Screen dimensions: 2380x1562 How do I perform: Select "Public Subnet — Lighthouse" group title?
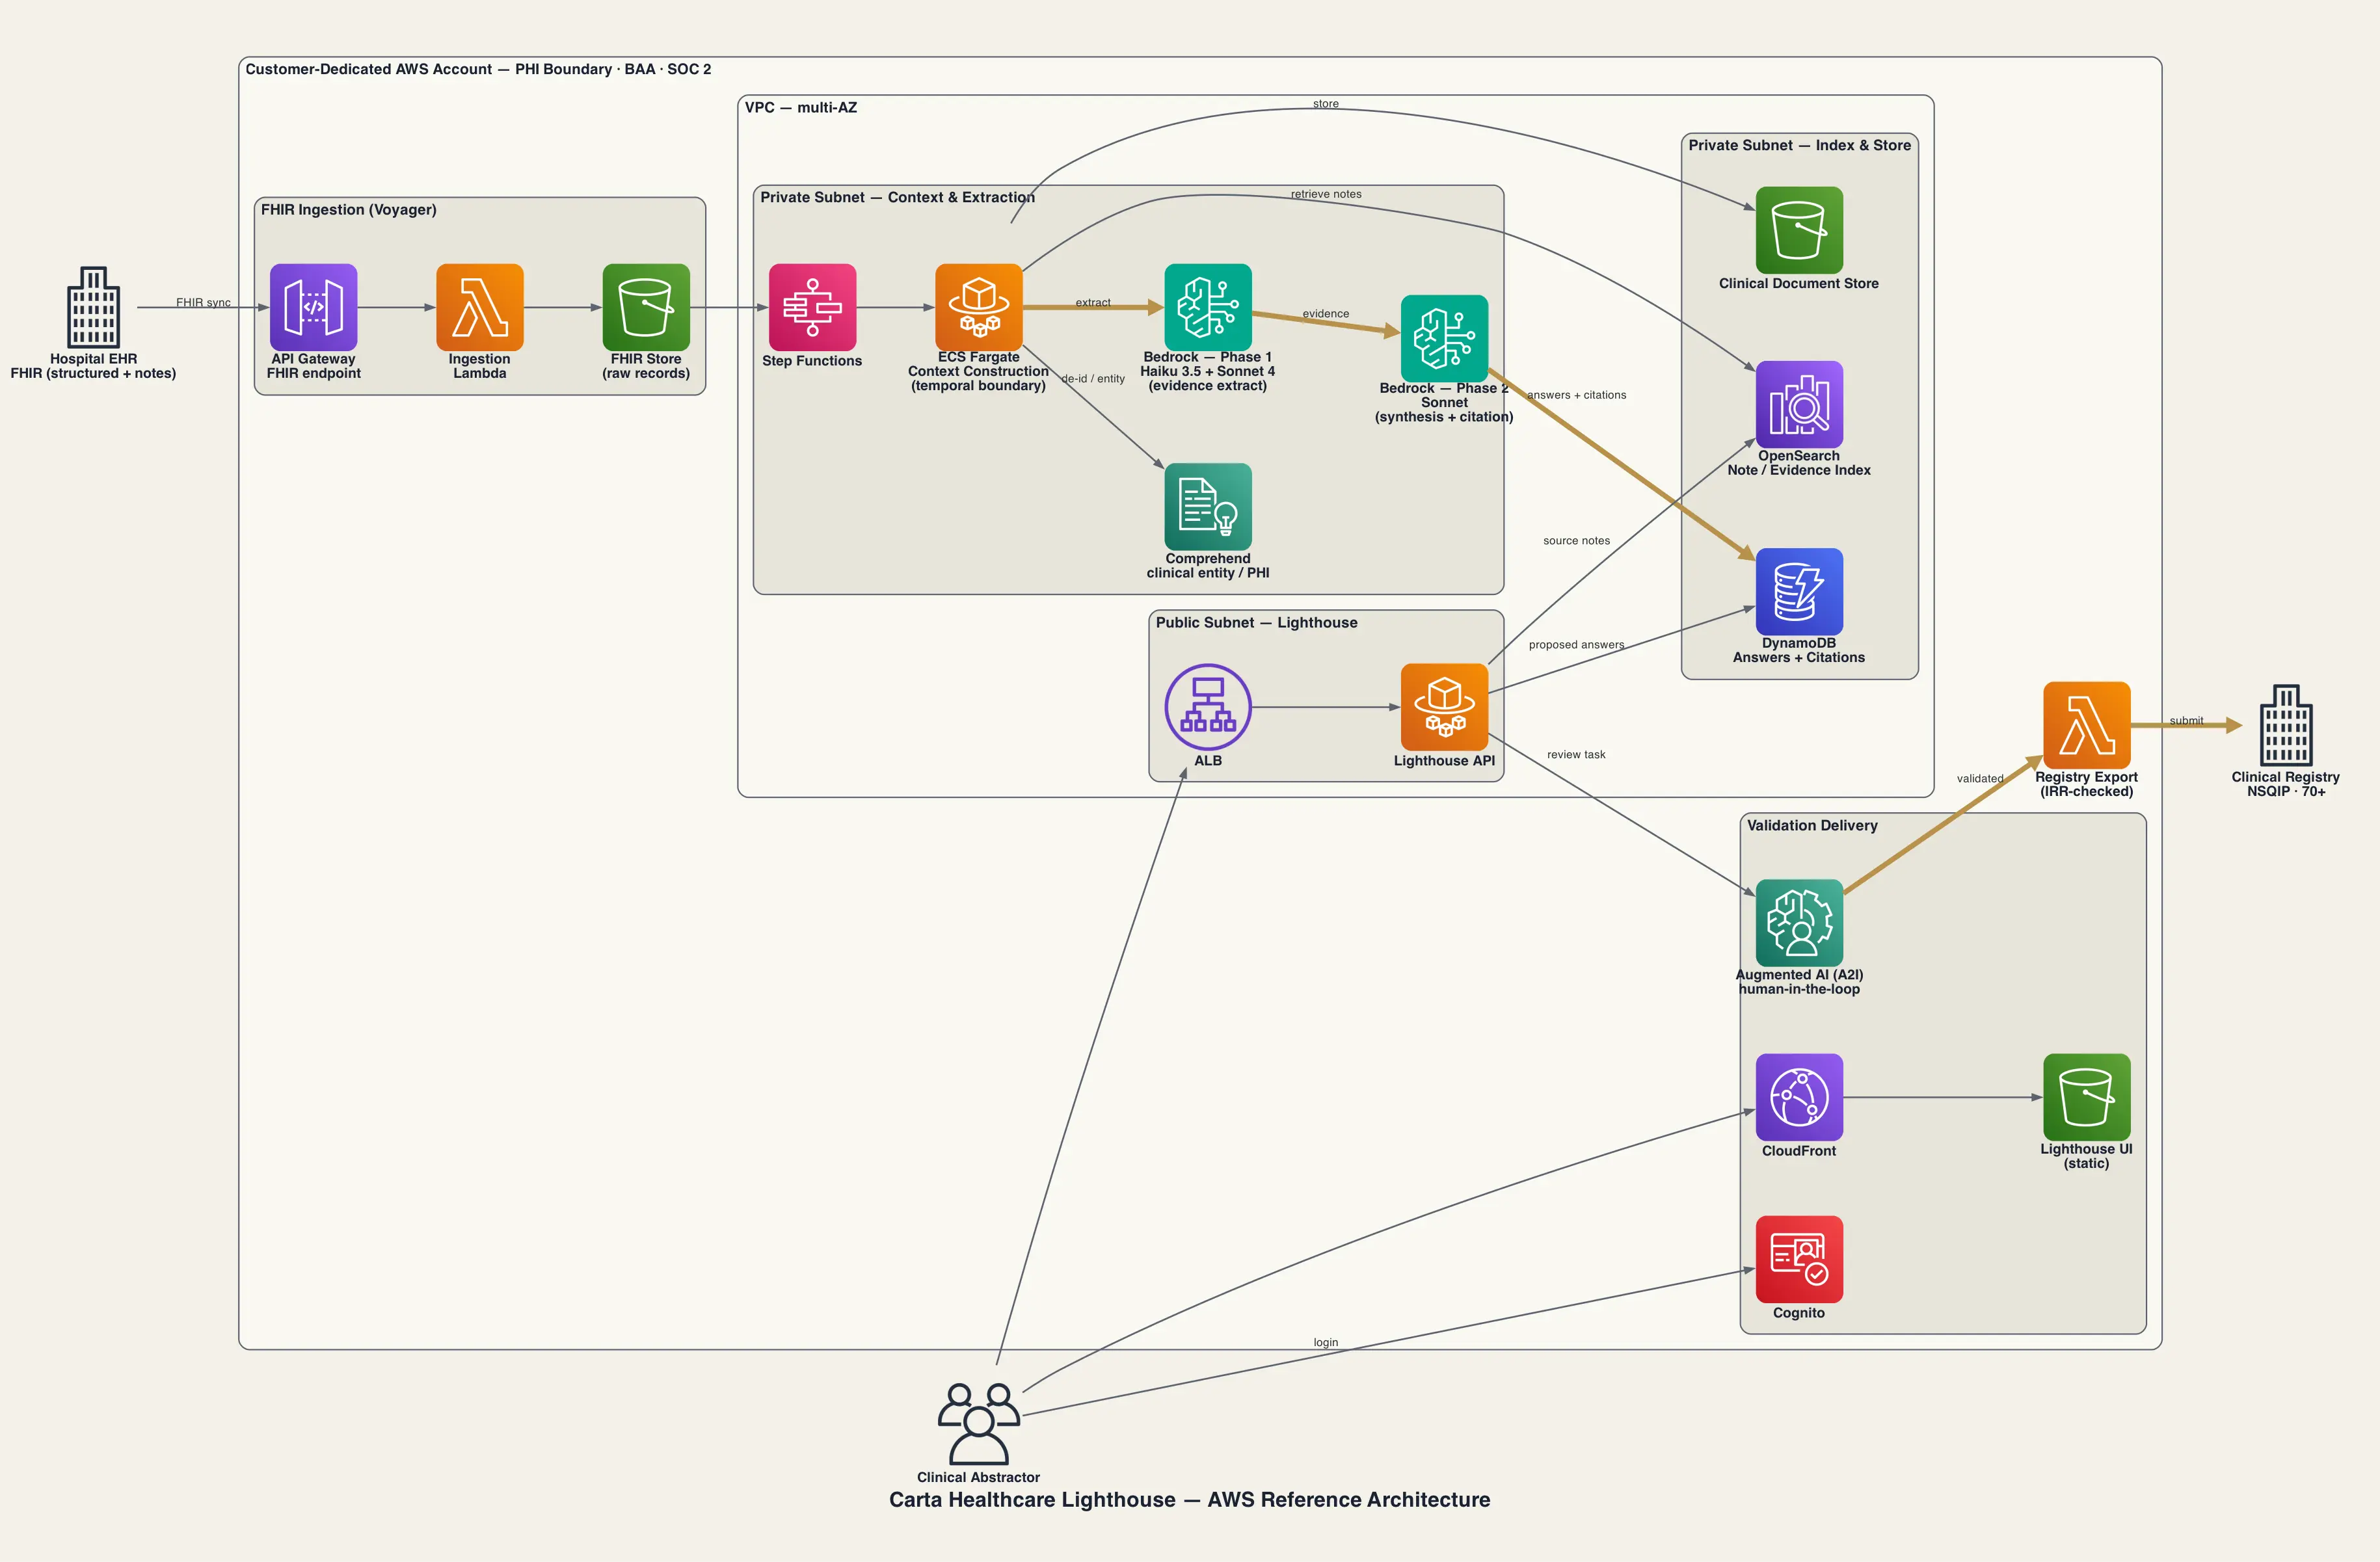1256,622
